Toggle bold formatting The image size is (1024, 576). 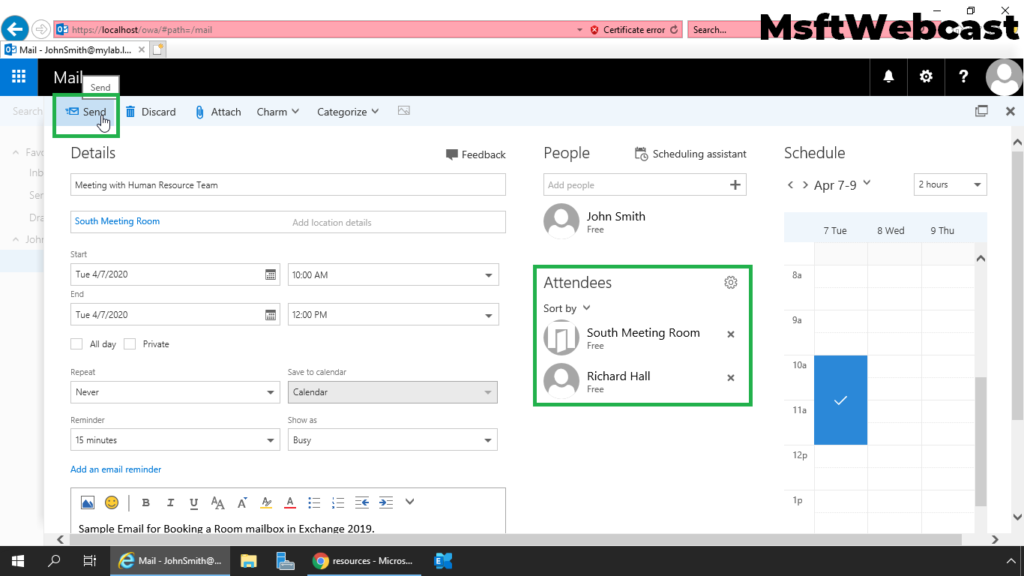[146, 502]
